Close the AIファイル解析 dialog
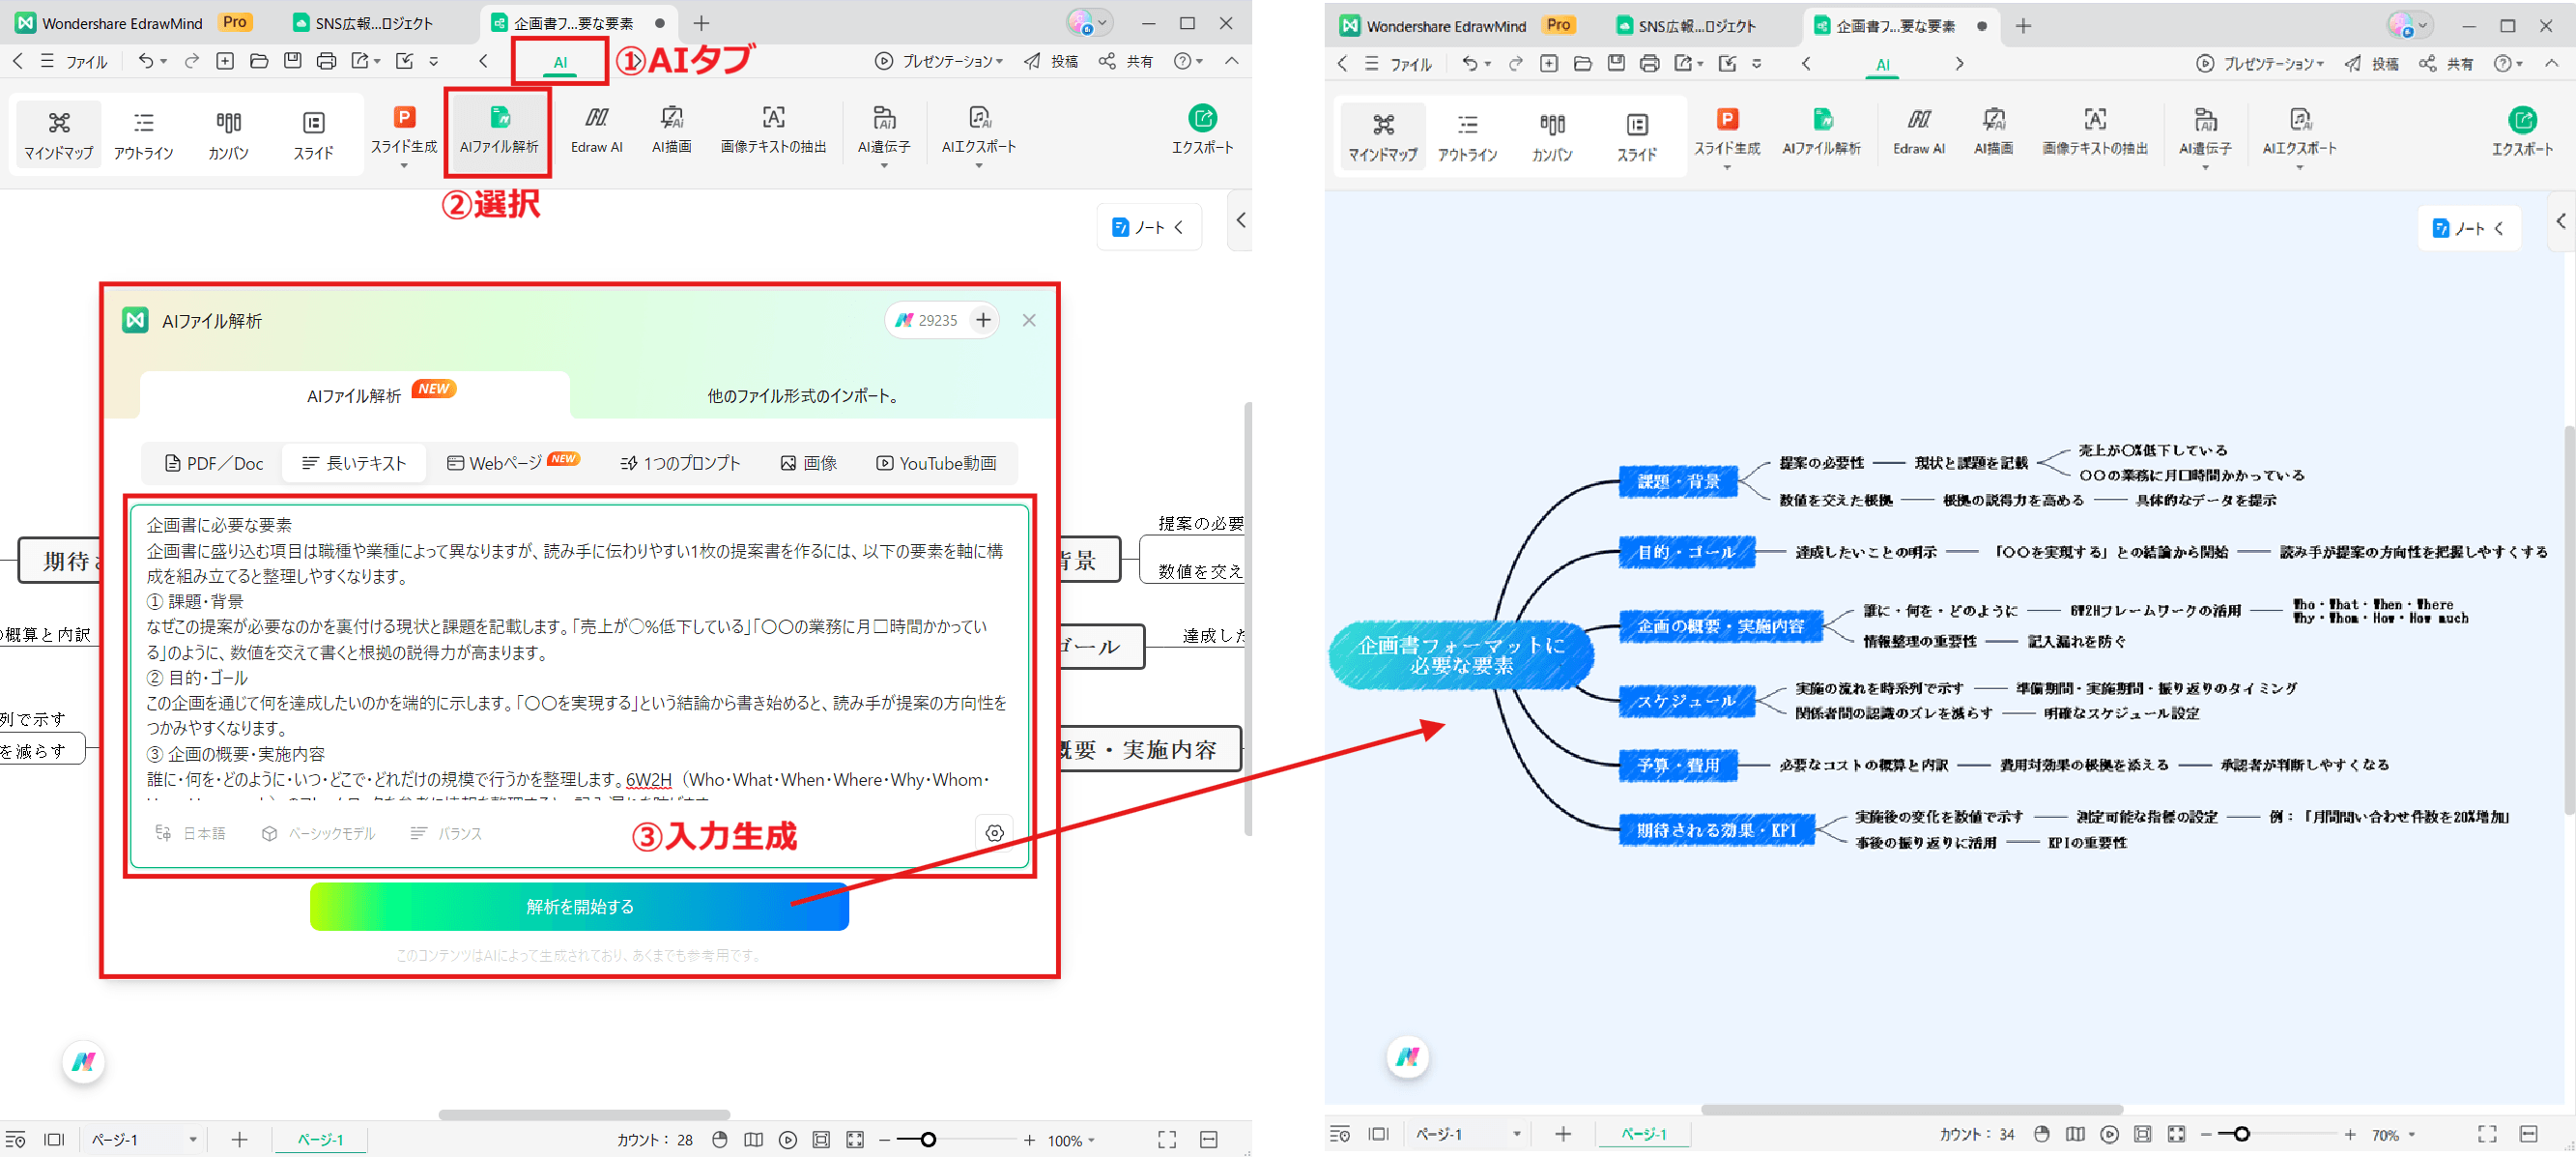Screen dimensions: 2576x1157 (1029, 320)
